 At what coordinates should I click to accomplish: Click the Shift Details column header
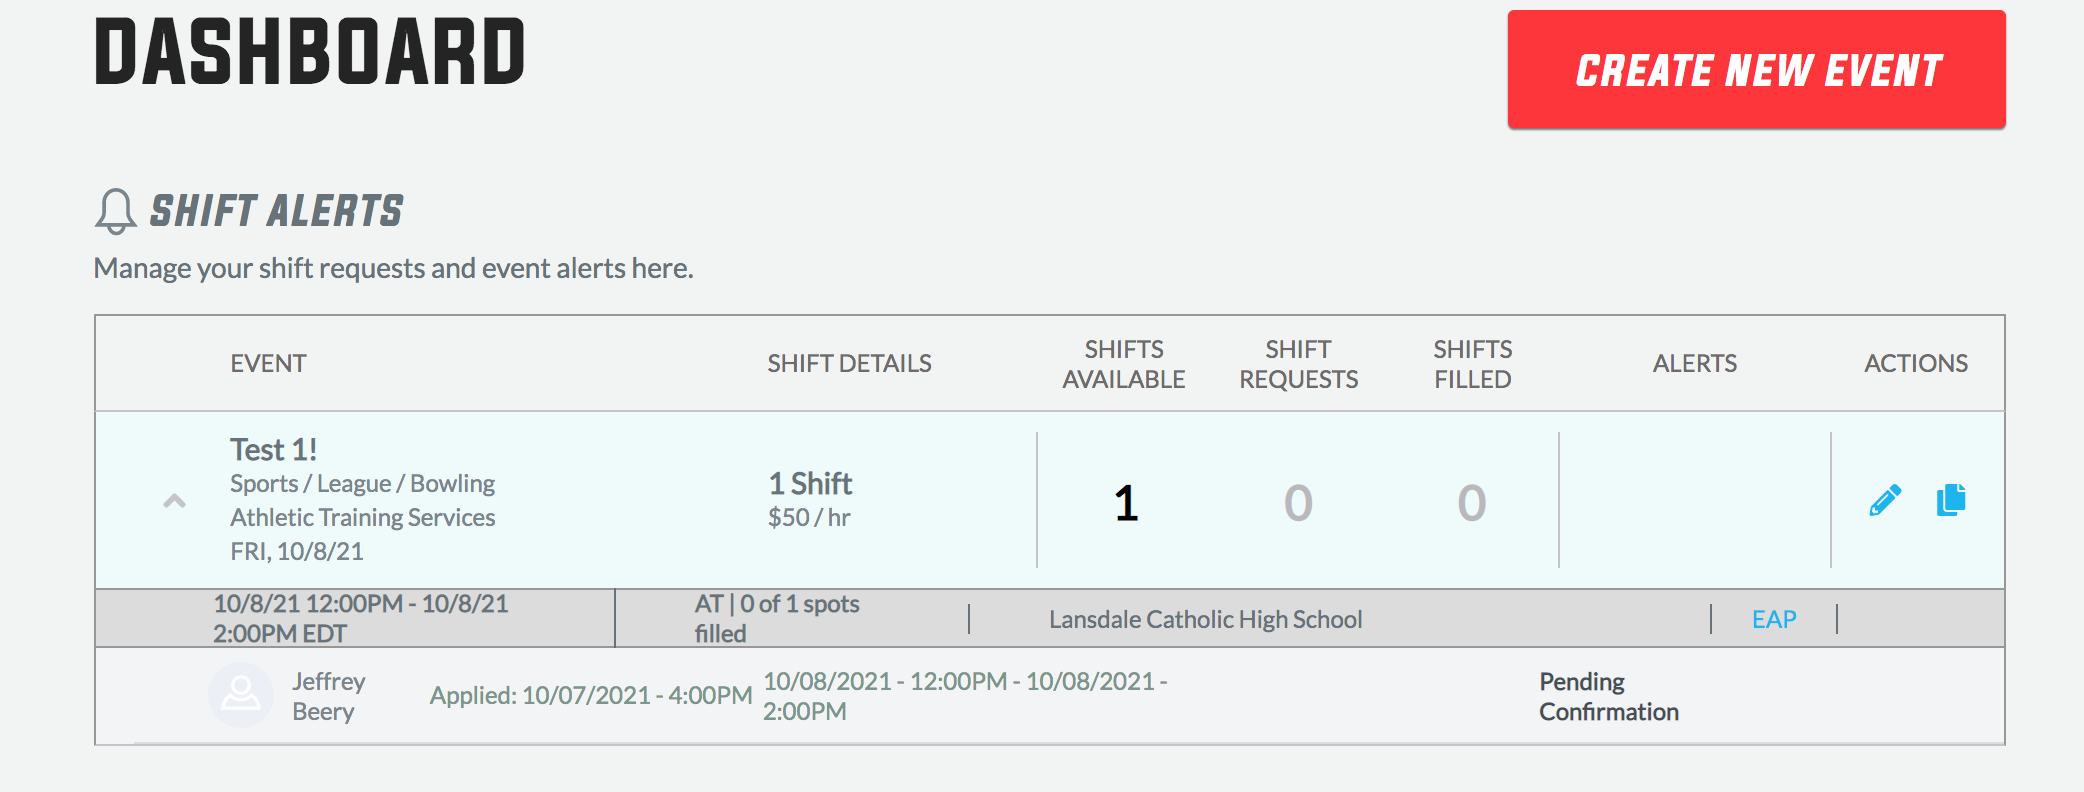coord(849,363)
